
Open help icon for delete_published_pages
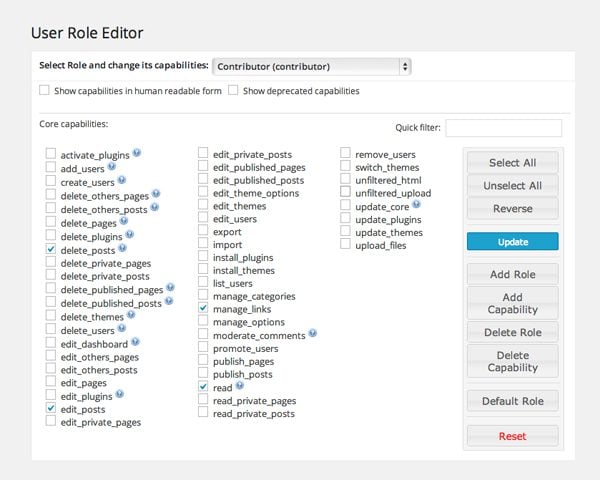[x=170, y=287]
